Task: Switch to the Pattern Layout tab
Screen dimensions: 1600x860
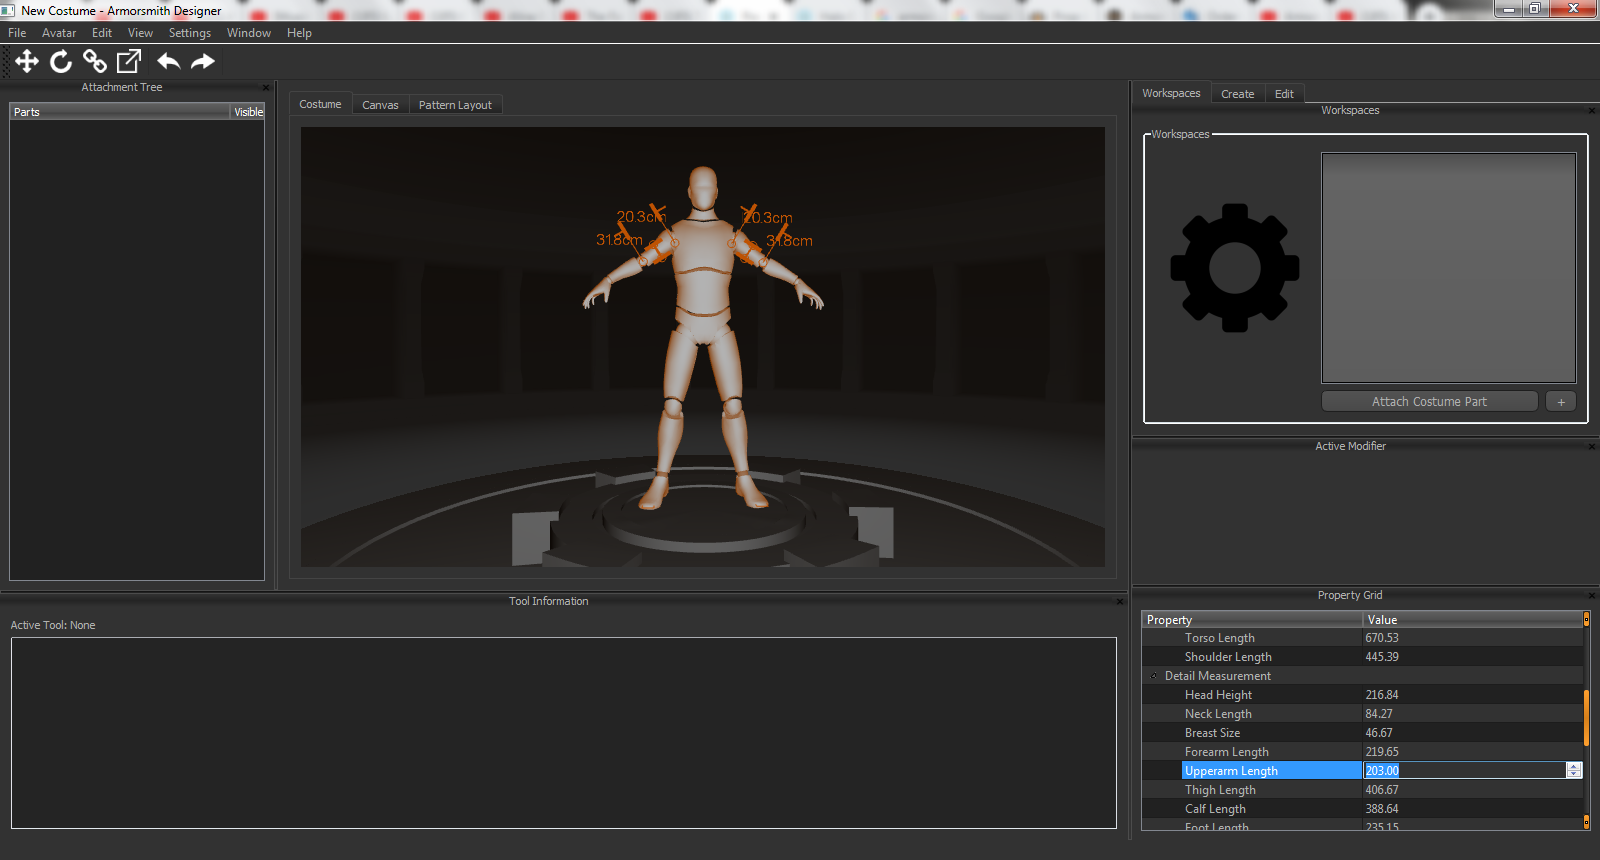Action: point(455,105)
